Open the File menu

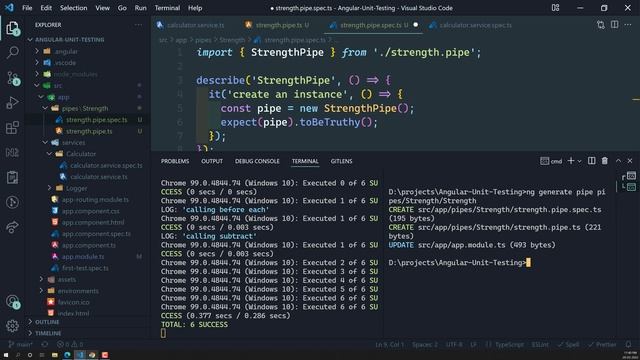click(x=27, y=8)
